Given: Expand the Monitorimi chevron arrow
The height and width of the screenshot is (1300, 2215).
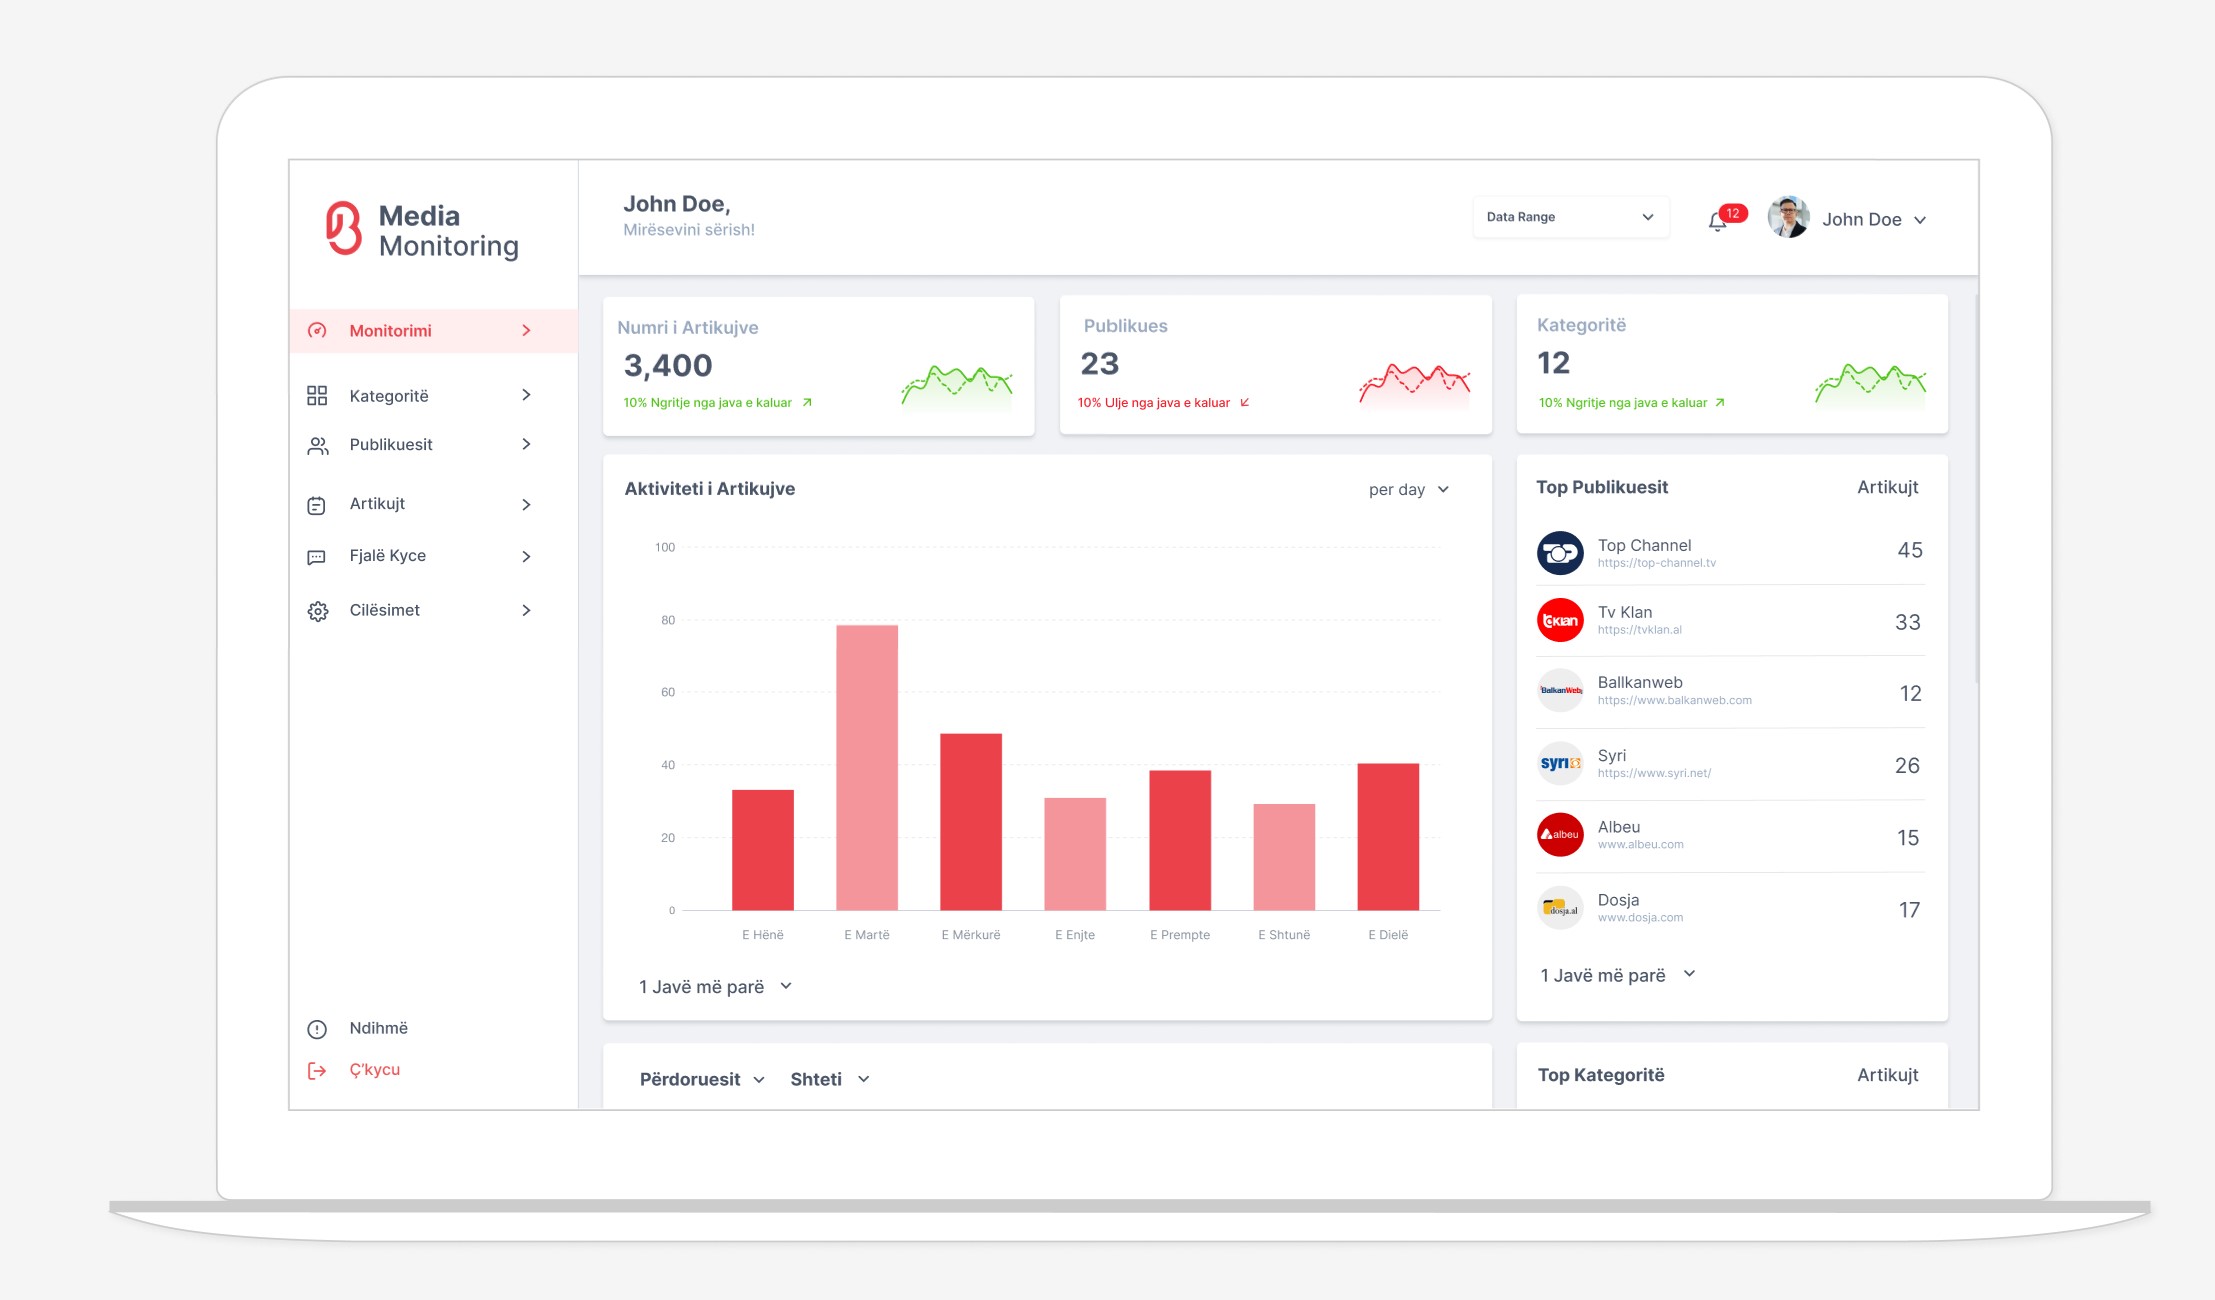Looking at the screenshot, I should point(526,331).
